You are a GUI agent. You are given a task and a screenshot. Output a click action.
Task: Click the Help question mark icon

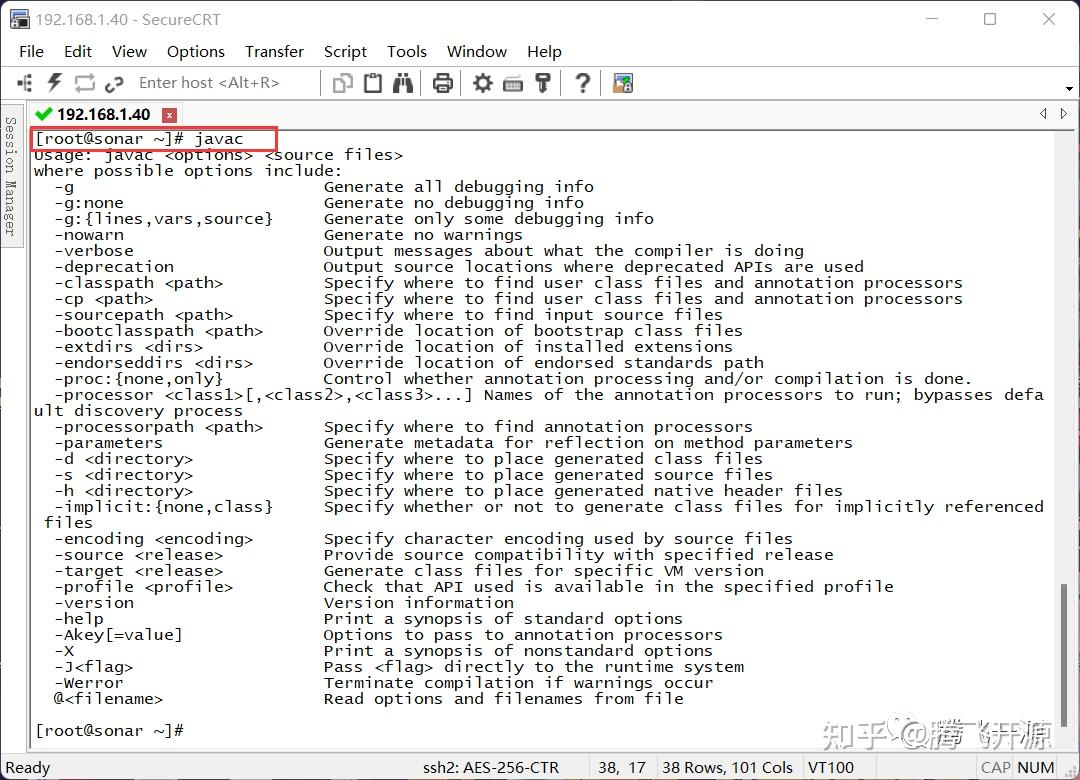pos(582,83)
